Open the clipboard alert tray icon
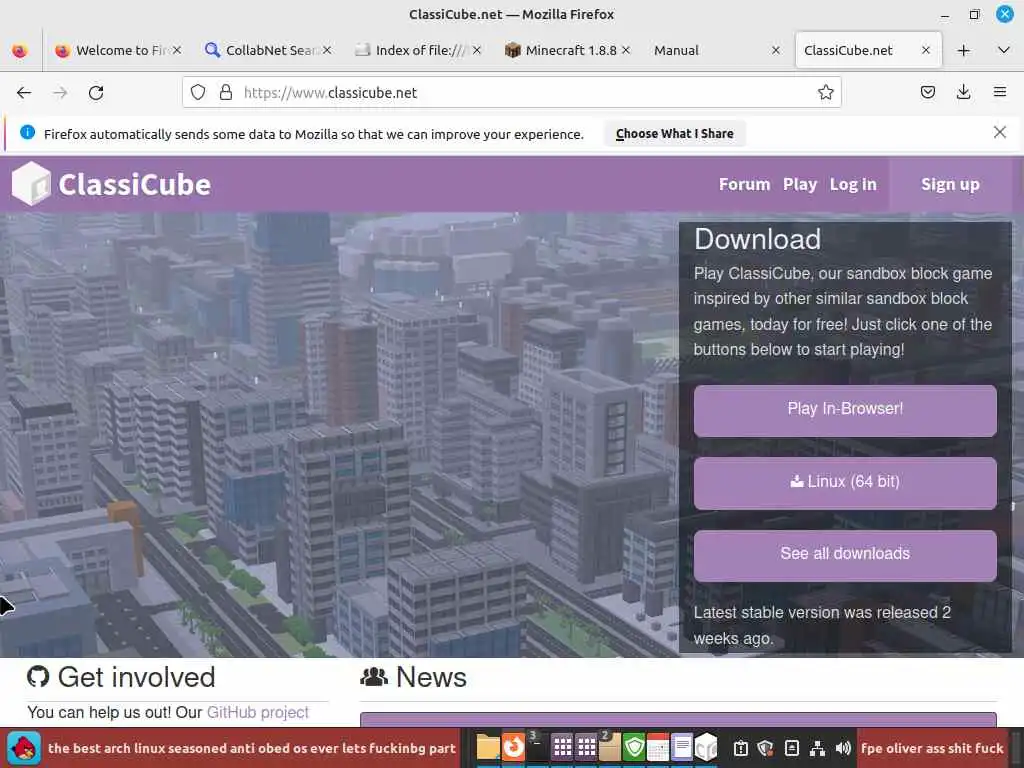1024x768 pixels. [741, 748]
